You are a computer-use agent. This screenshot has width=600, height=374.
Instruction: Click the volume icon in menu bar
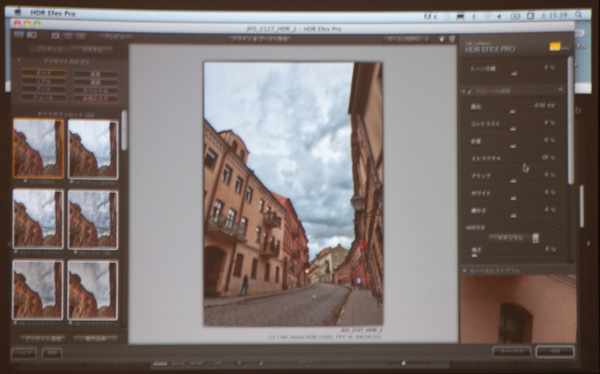tap(499, 16)
